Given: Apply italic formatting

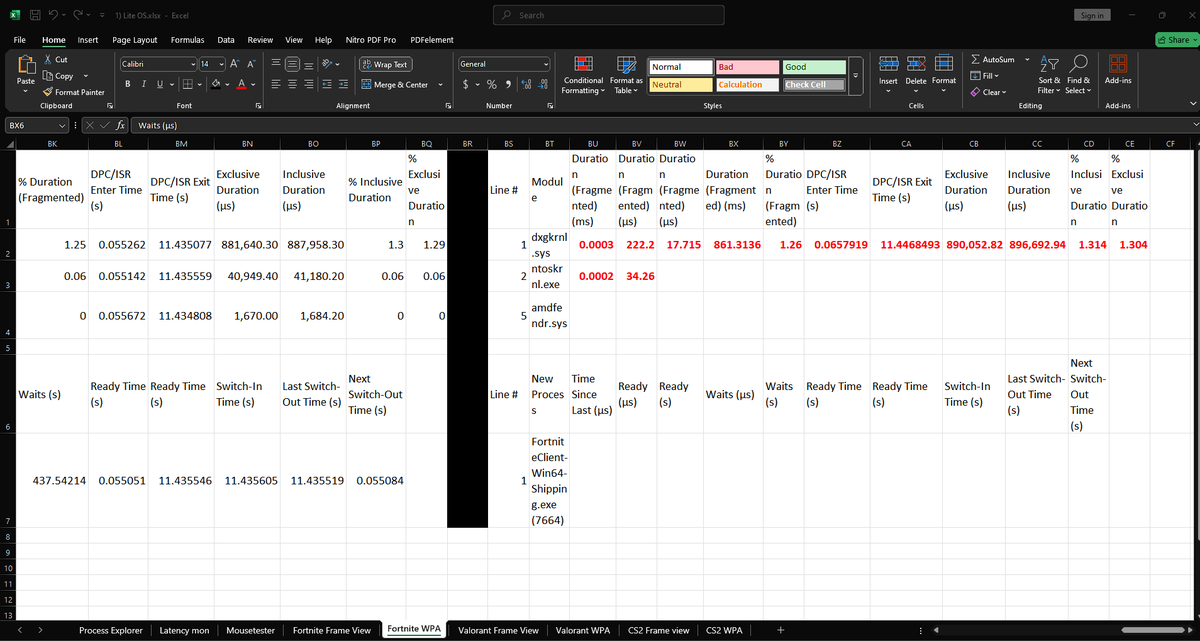Looking at the screenshot, I should point(143,85).
